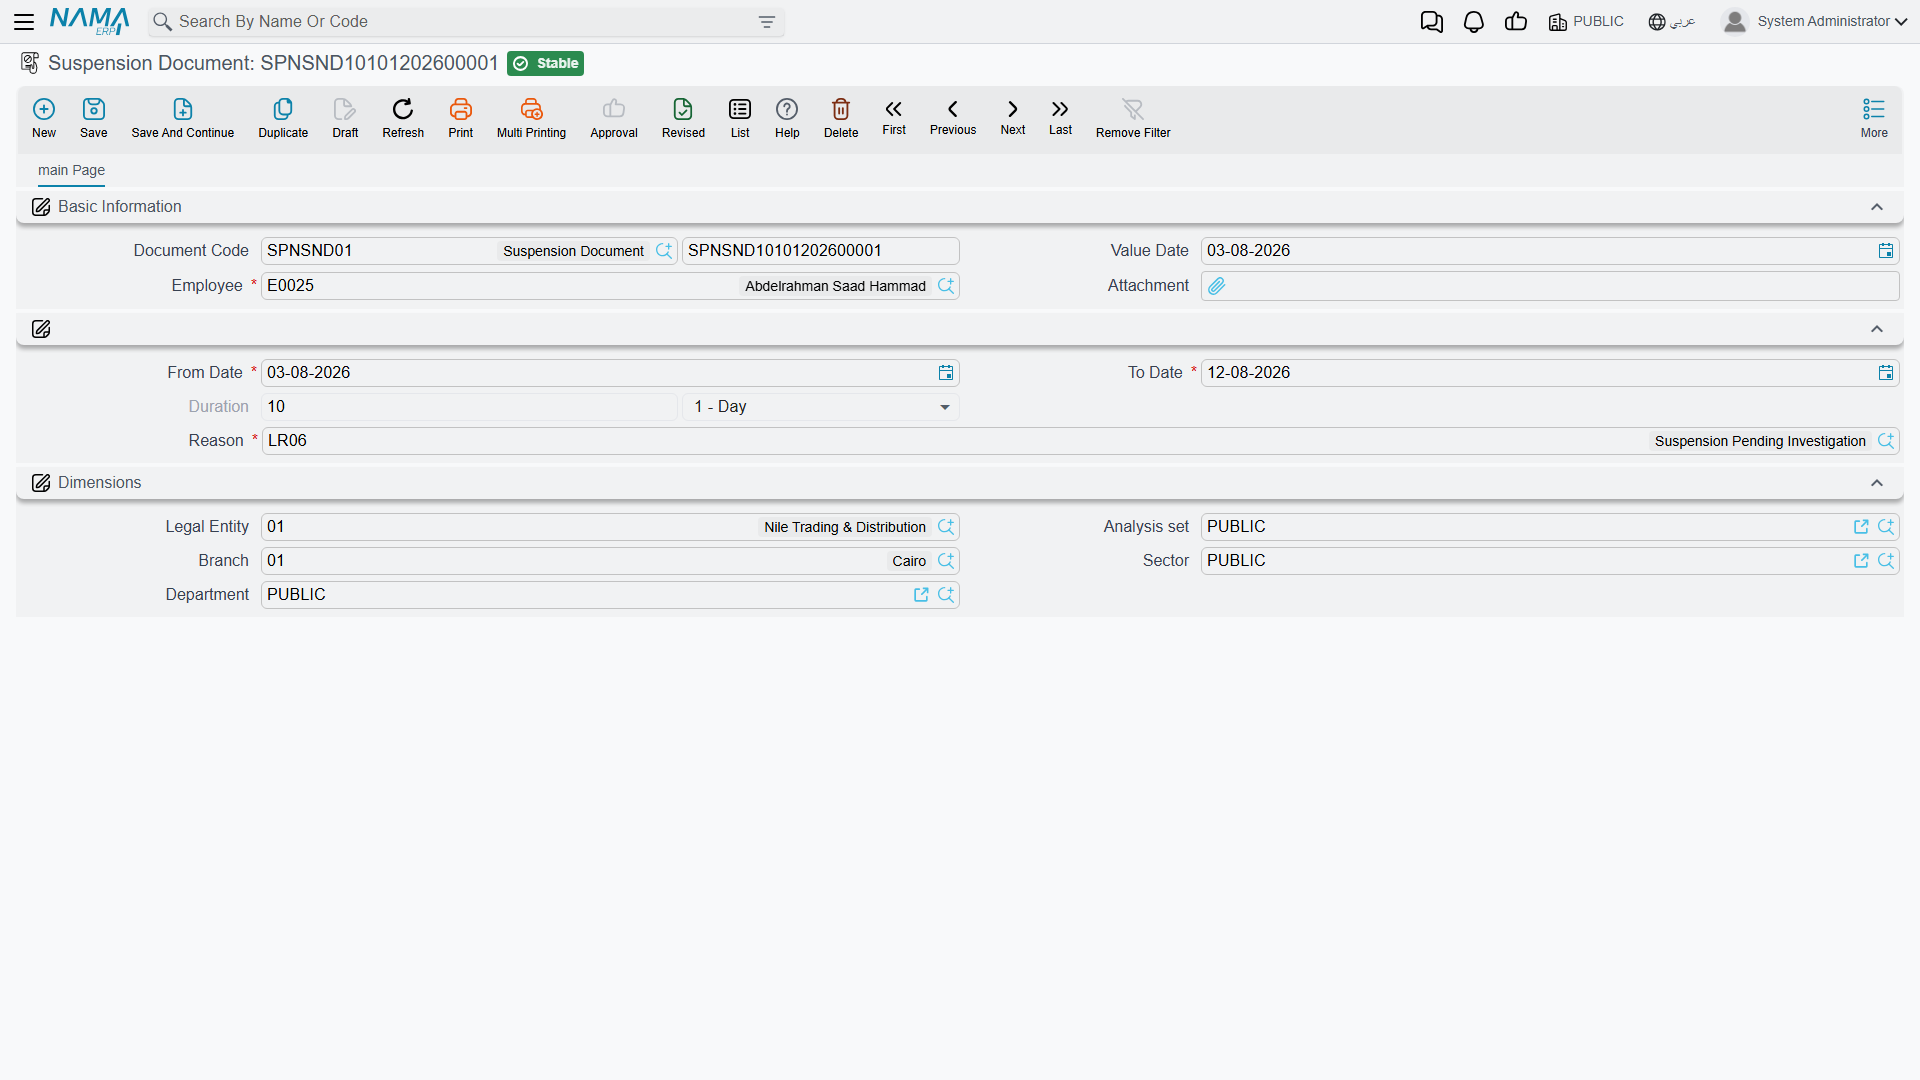Open Reason lookup search
Viewport: 1920px width, 1080px height.
1886,441
